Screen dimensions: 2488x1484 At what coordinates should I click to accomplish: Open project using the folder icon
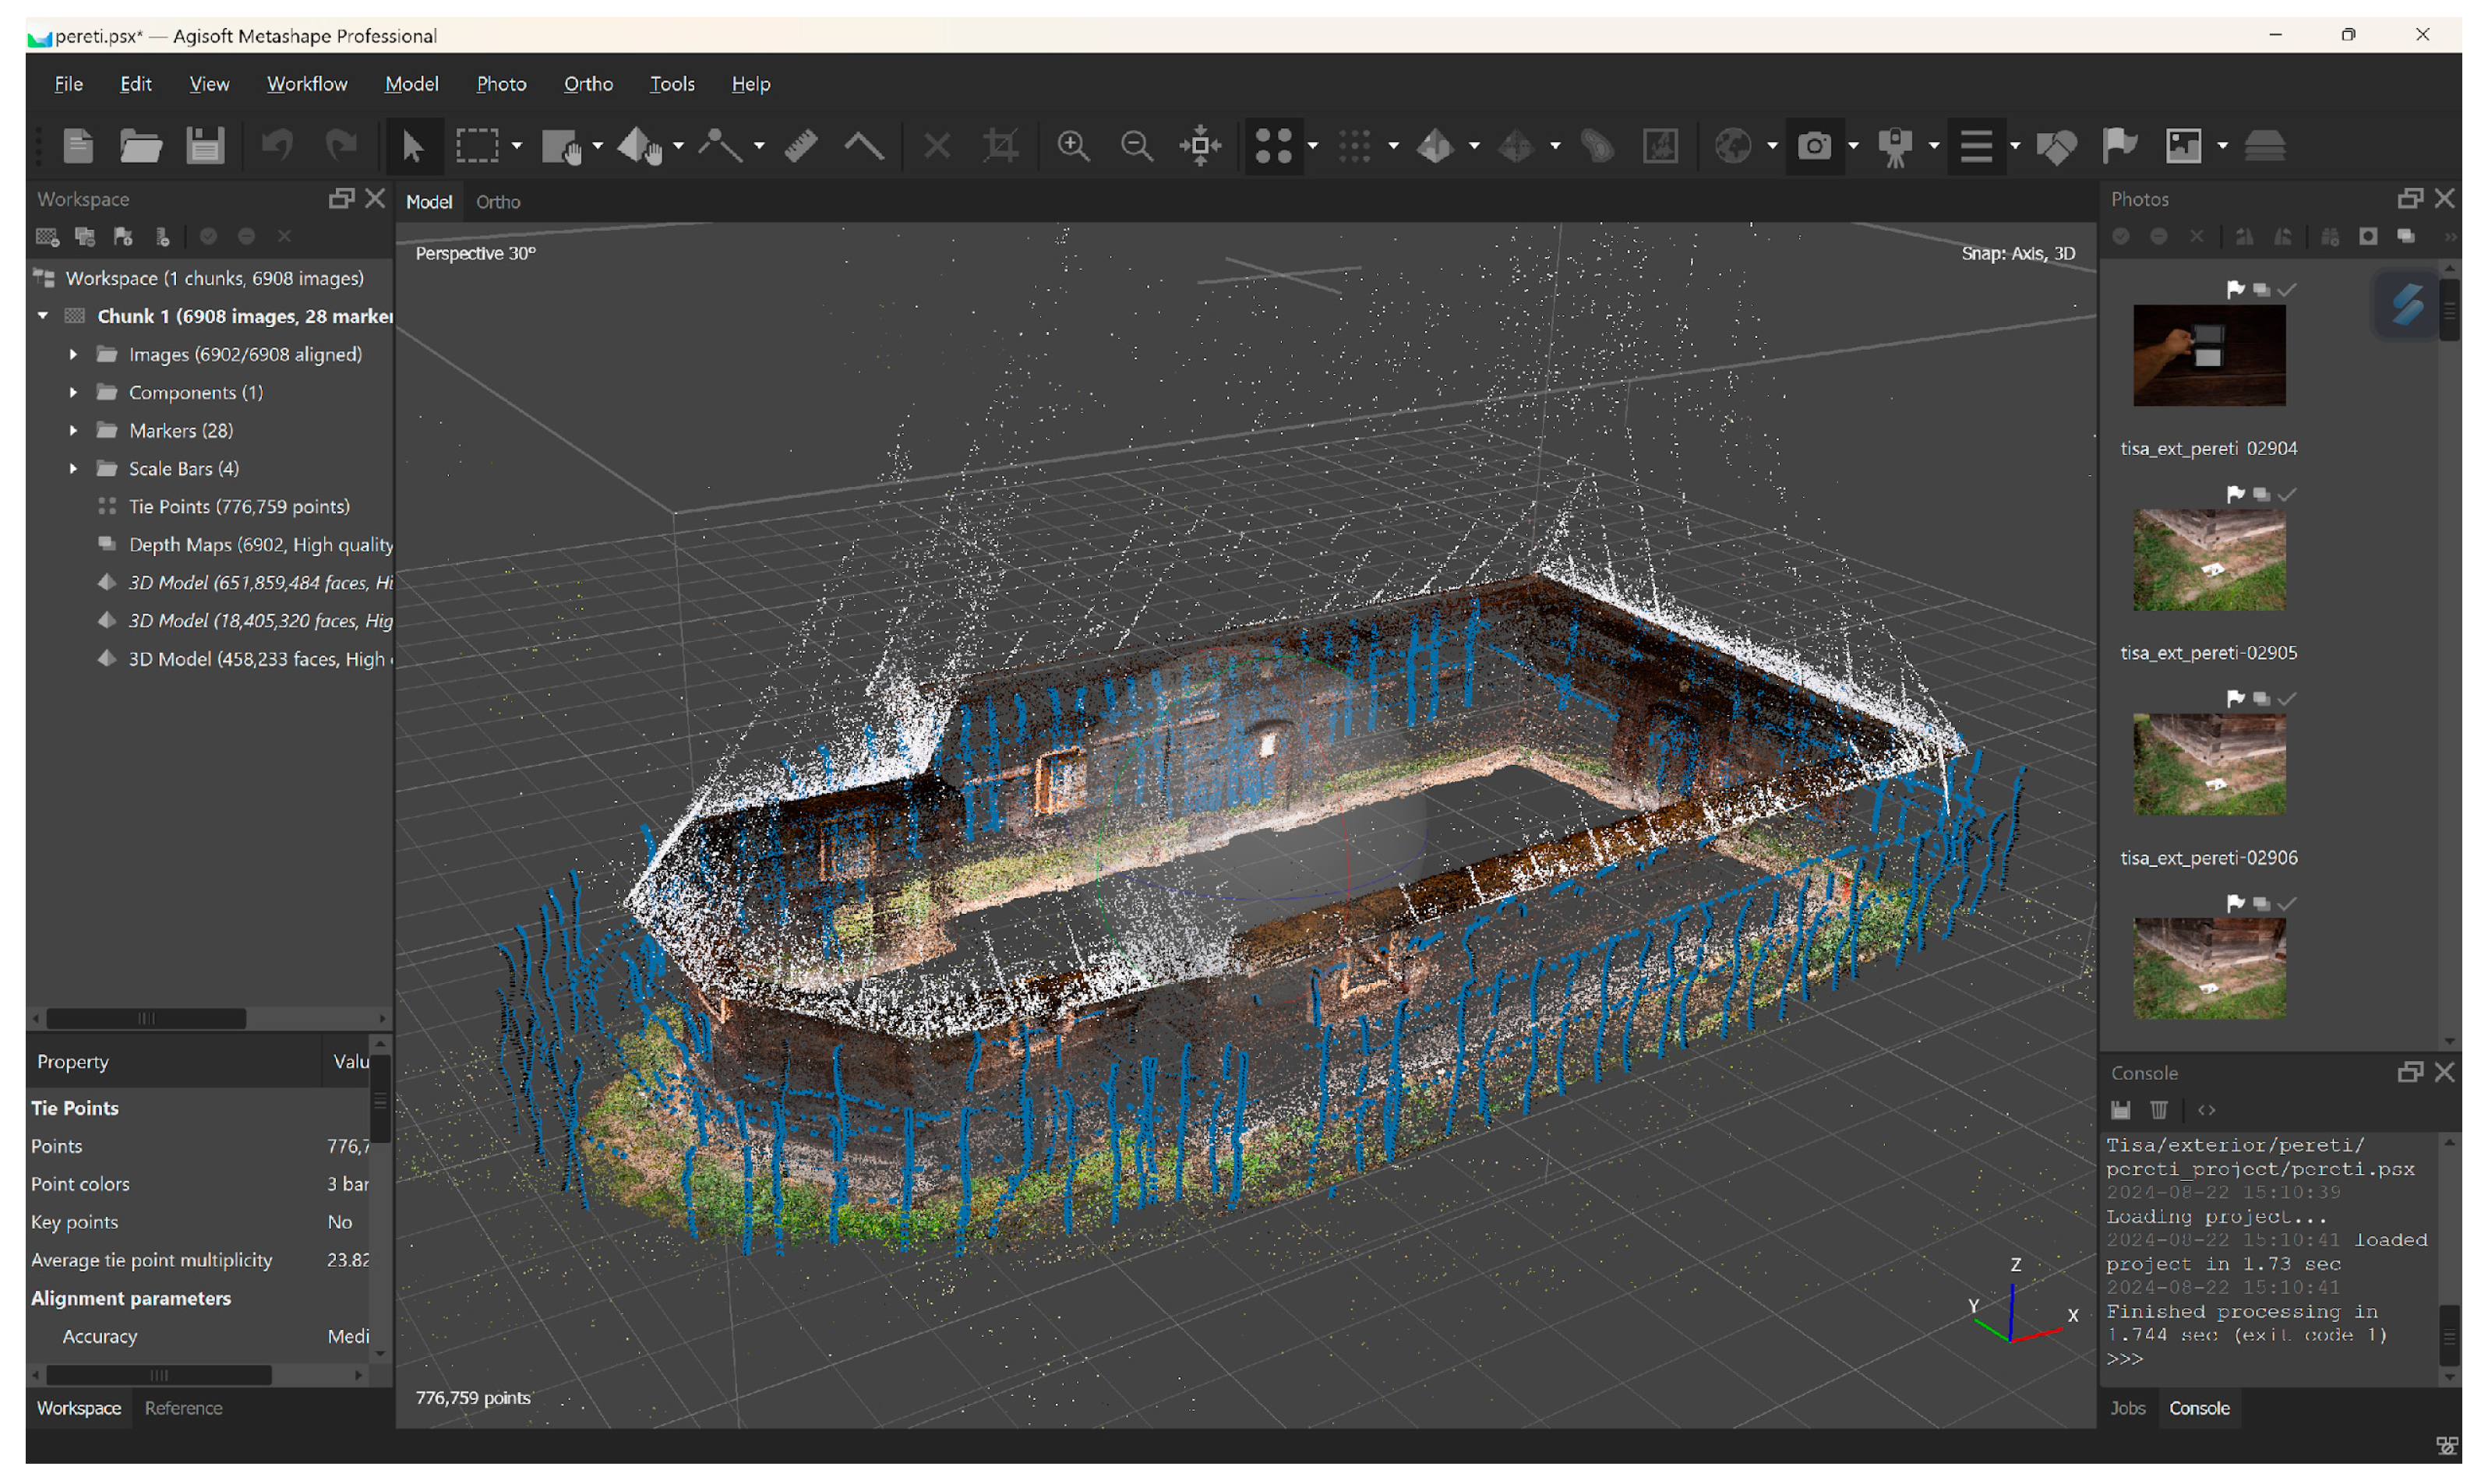click(x=140, y=146)
